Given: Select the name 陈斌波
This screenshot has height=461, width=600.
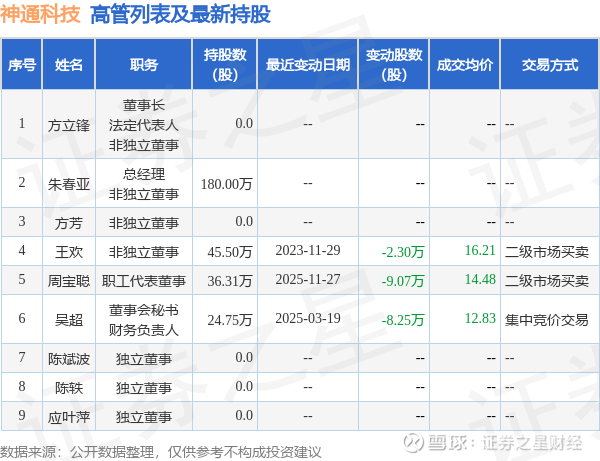Looking at the screenshot, I should [68, 359].
